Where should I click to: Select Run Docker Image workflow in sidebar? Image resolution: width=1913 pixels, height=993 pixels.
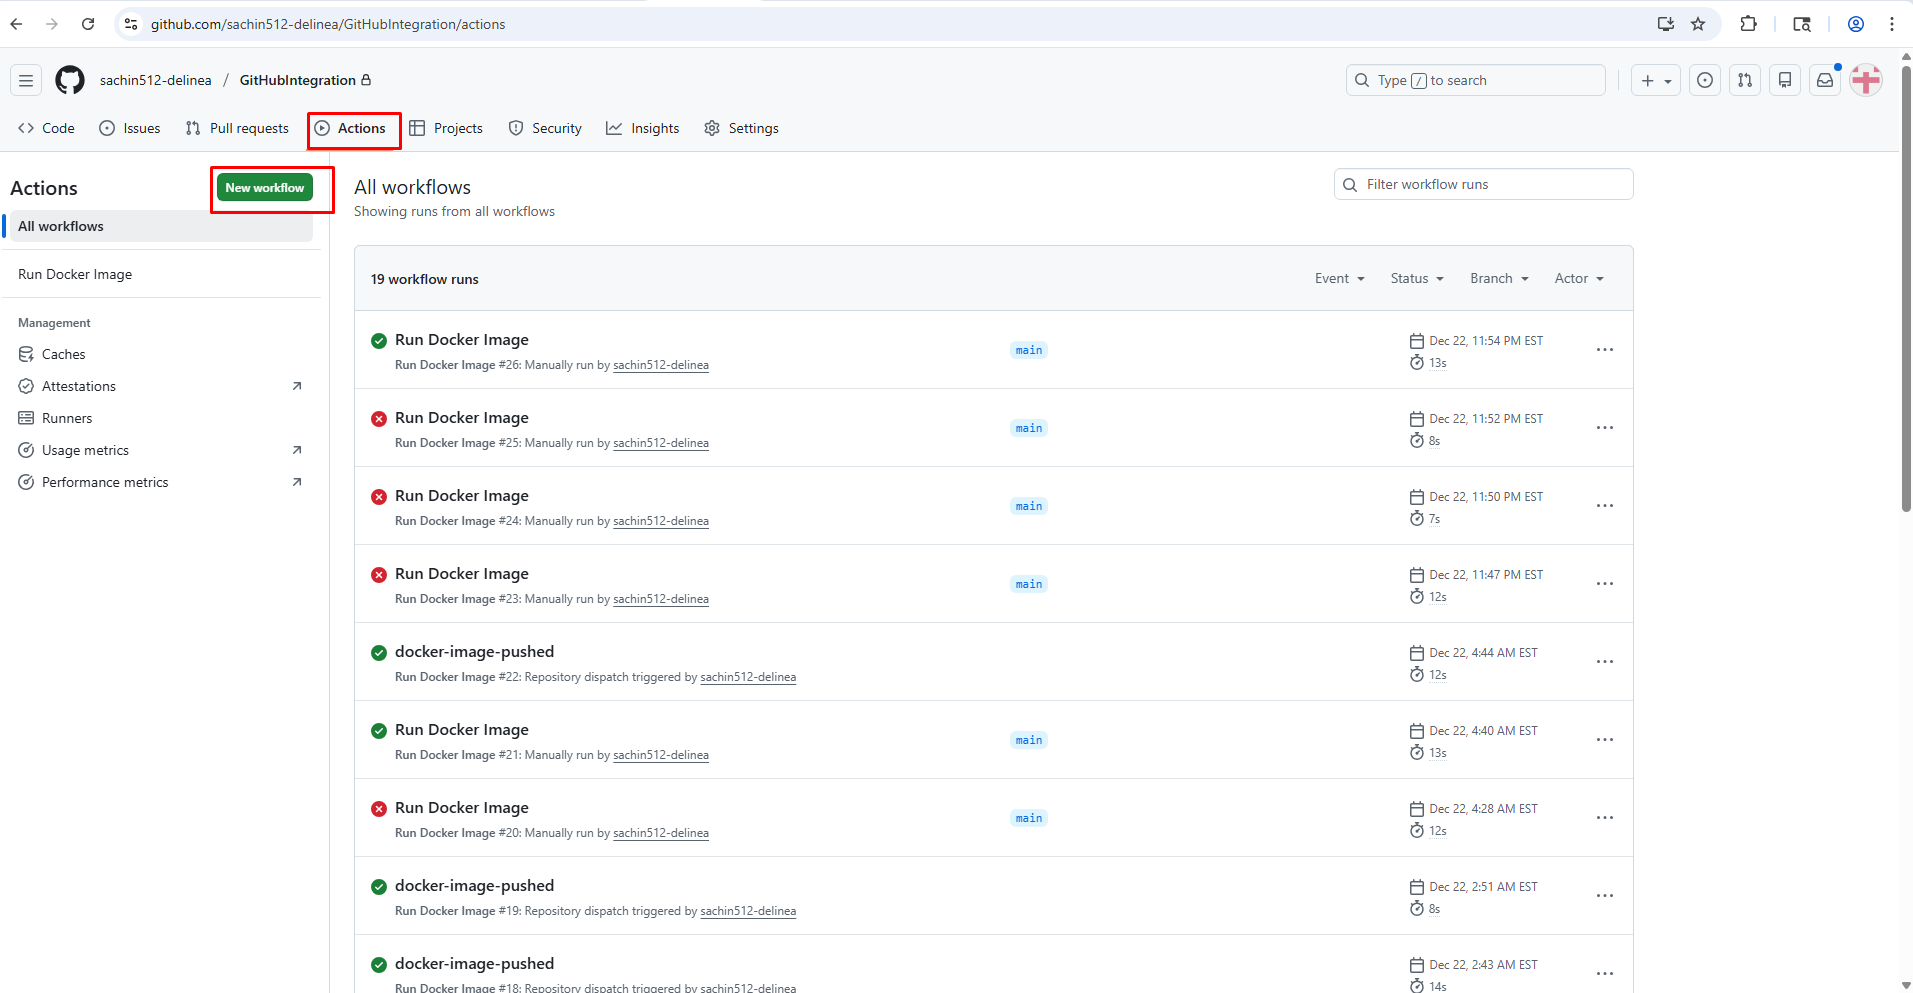coord(75,274)
